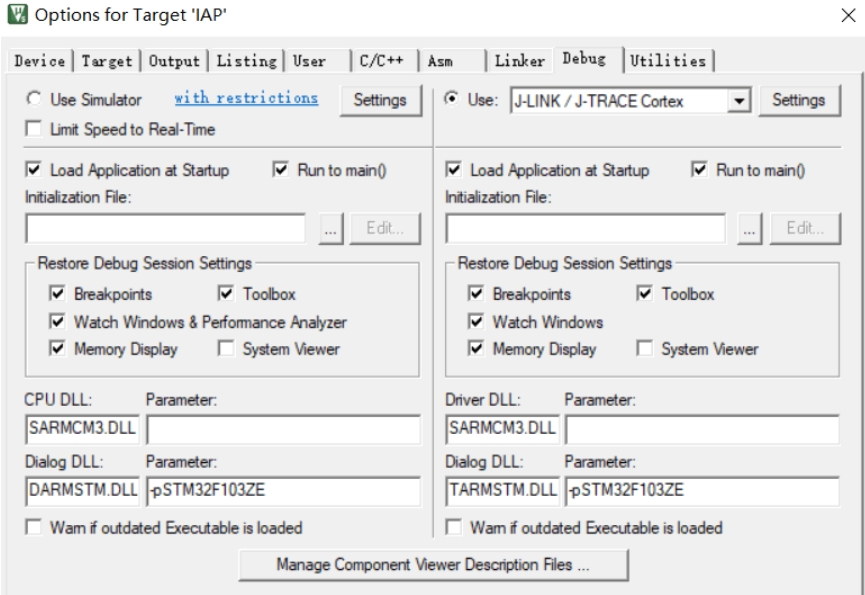Viewport: 865px width, 595px height.
Task: Select the C/C++ tab
Action: click(x=385, y=61)
